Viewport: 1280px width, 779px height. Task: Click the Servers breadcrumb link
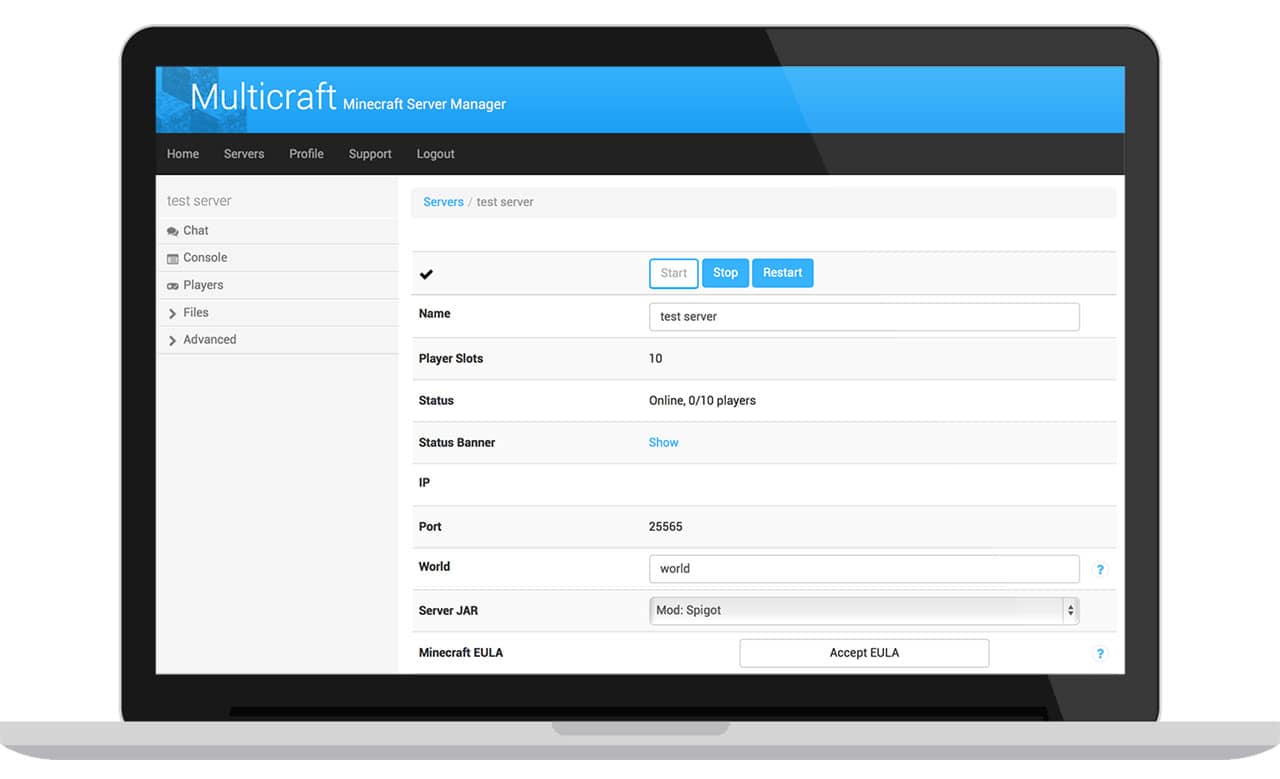[x=443, y=202]
